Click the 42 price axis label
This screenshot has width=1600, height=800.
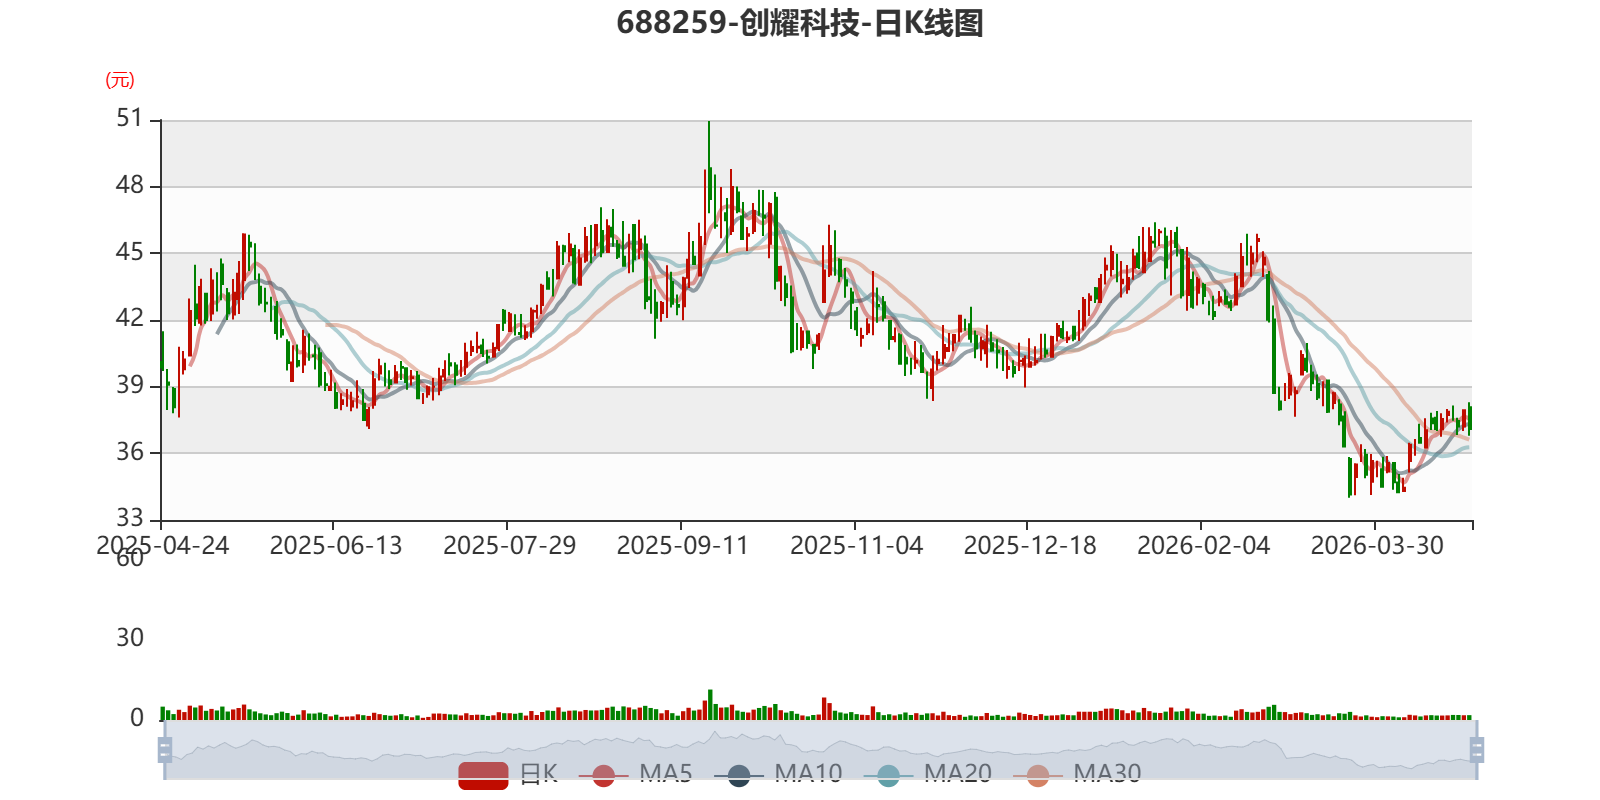tap(130, 318)
